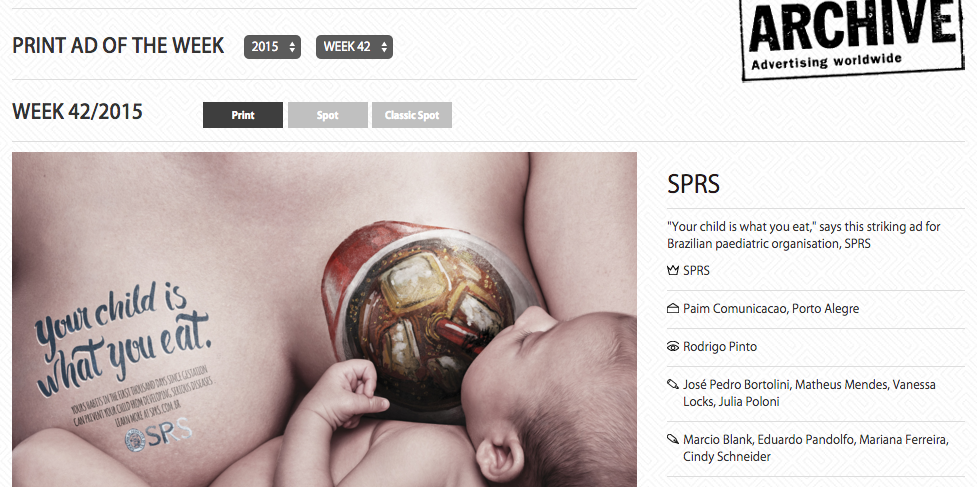Click the eye icon next to Rodrigo Pinto
The image size is (977, 487).
coord(672,347)
